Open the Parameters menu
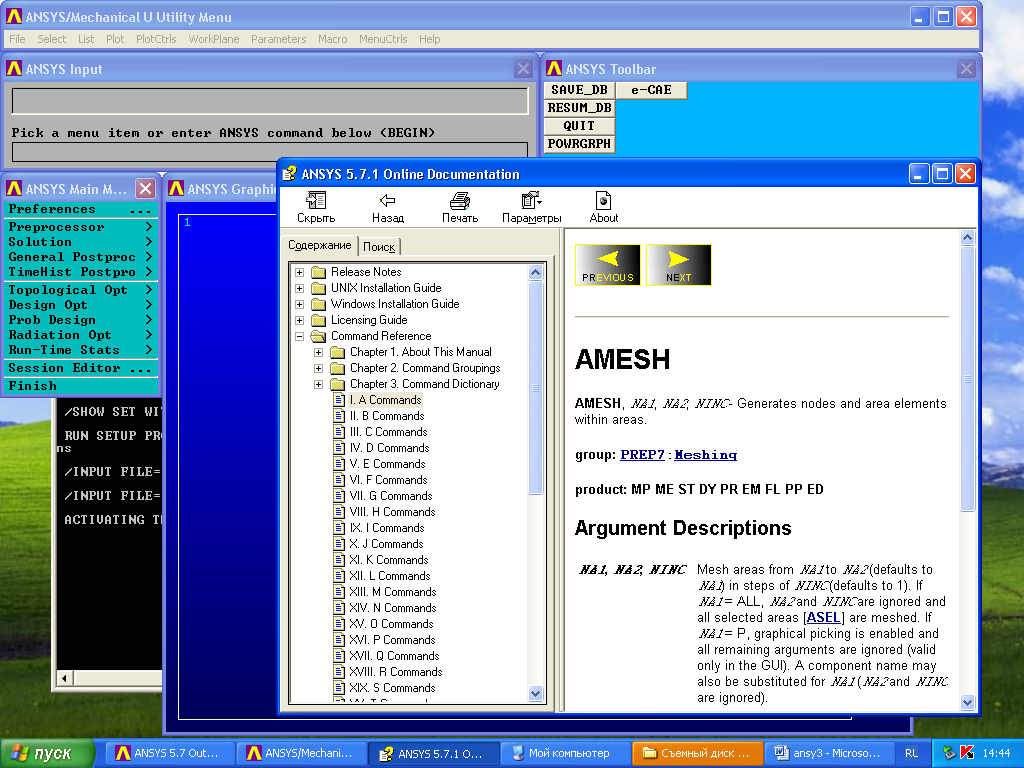Screen dimensions: 1024x768 coord(278,39)
